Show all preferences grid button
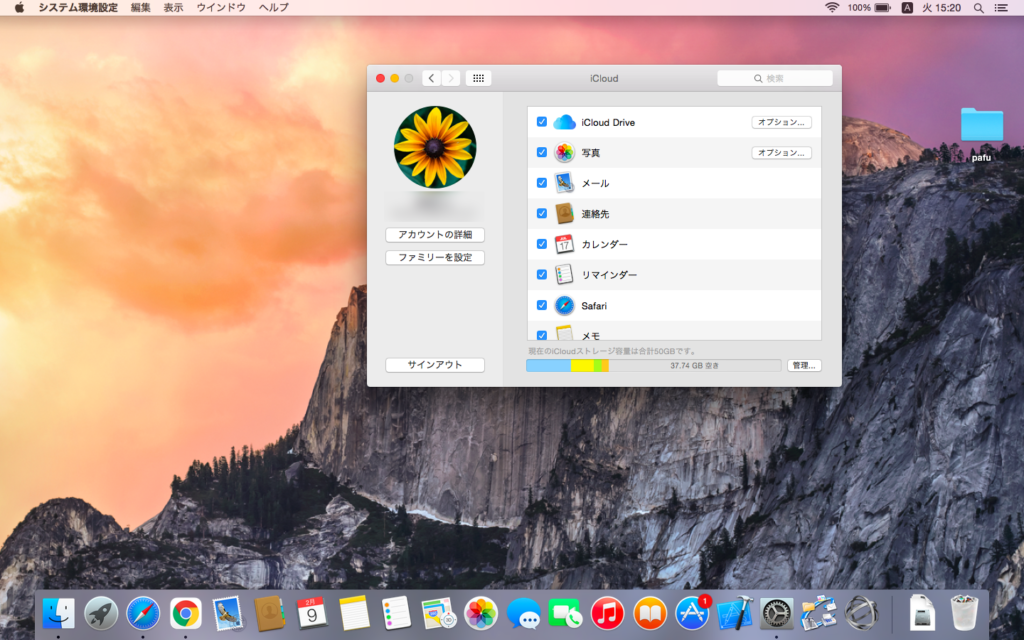Screen dimensions: 1024x640 pyautogui.click(x=478, y=78)
